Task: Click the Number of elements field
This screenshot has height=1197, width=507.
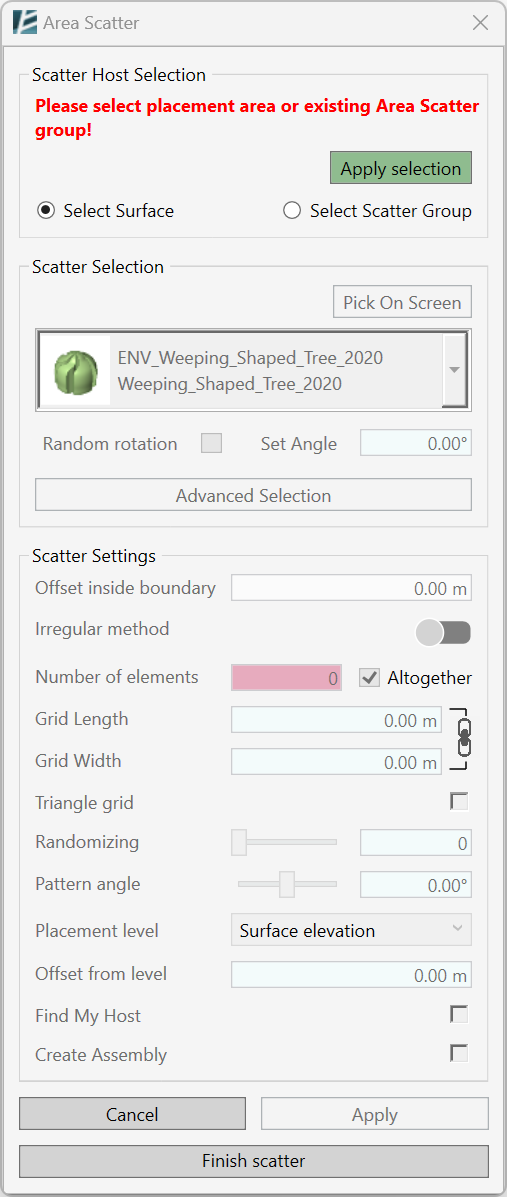Action: pos(286,678)
